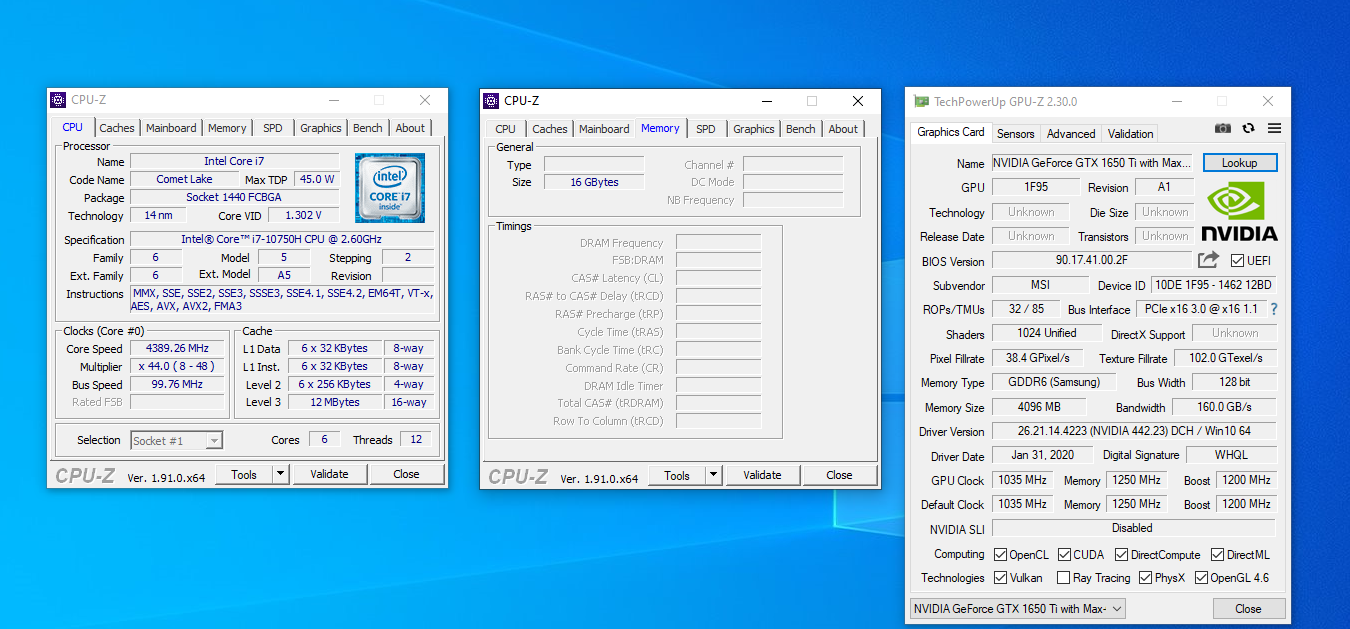
Task: Toggle the Vulkan checkbox
Action: coord(1000,577)
